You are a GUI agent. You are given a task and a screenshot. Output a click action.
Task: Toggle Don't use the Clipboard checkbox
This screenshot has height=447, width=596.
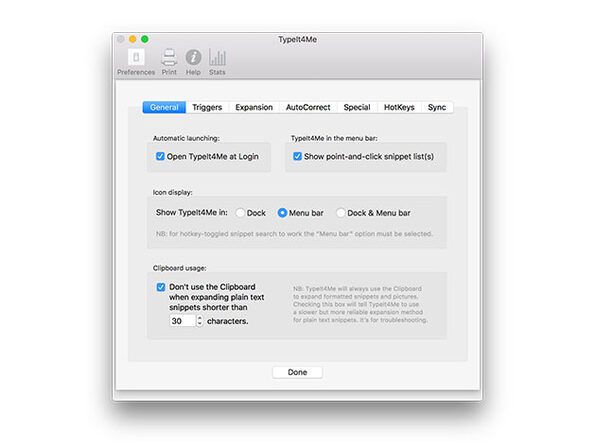[161, 287]
